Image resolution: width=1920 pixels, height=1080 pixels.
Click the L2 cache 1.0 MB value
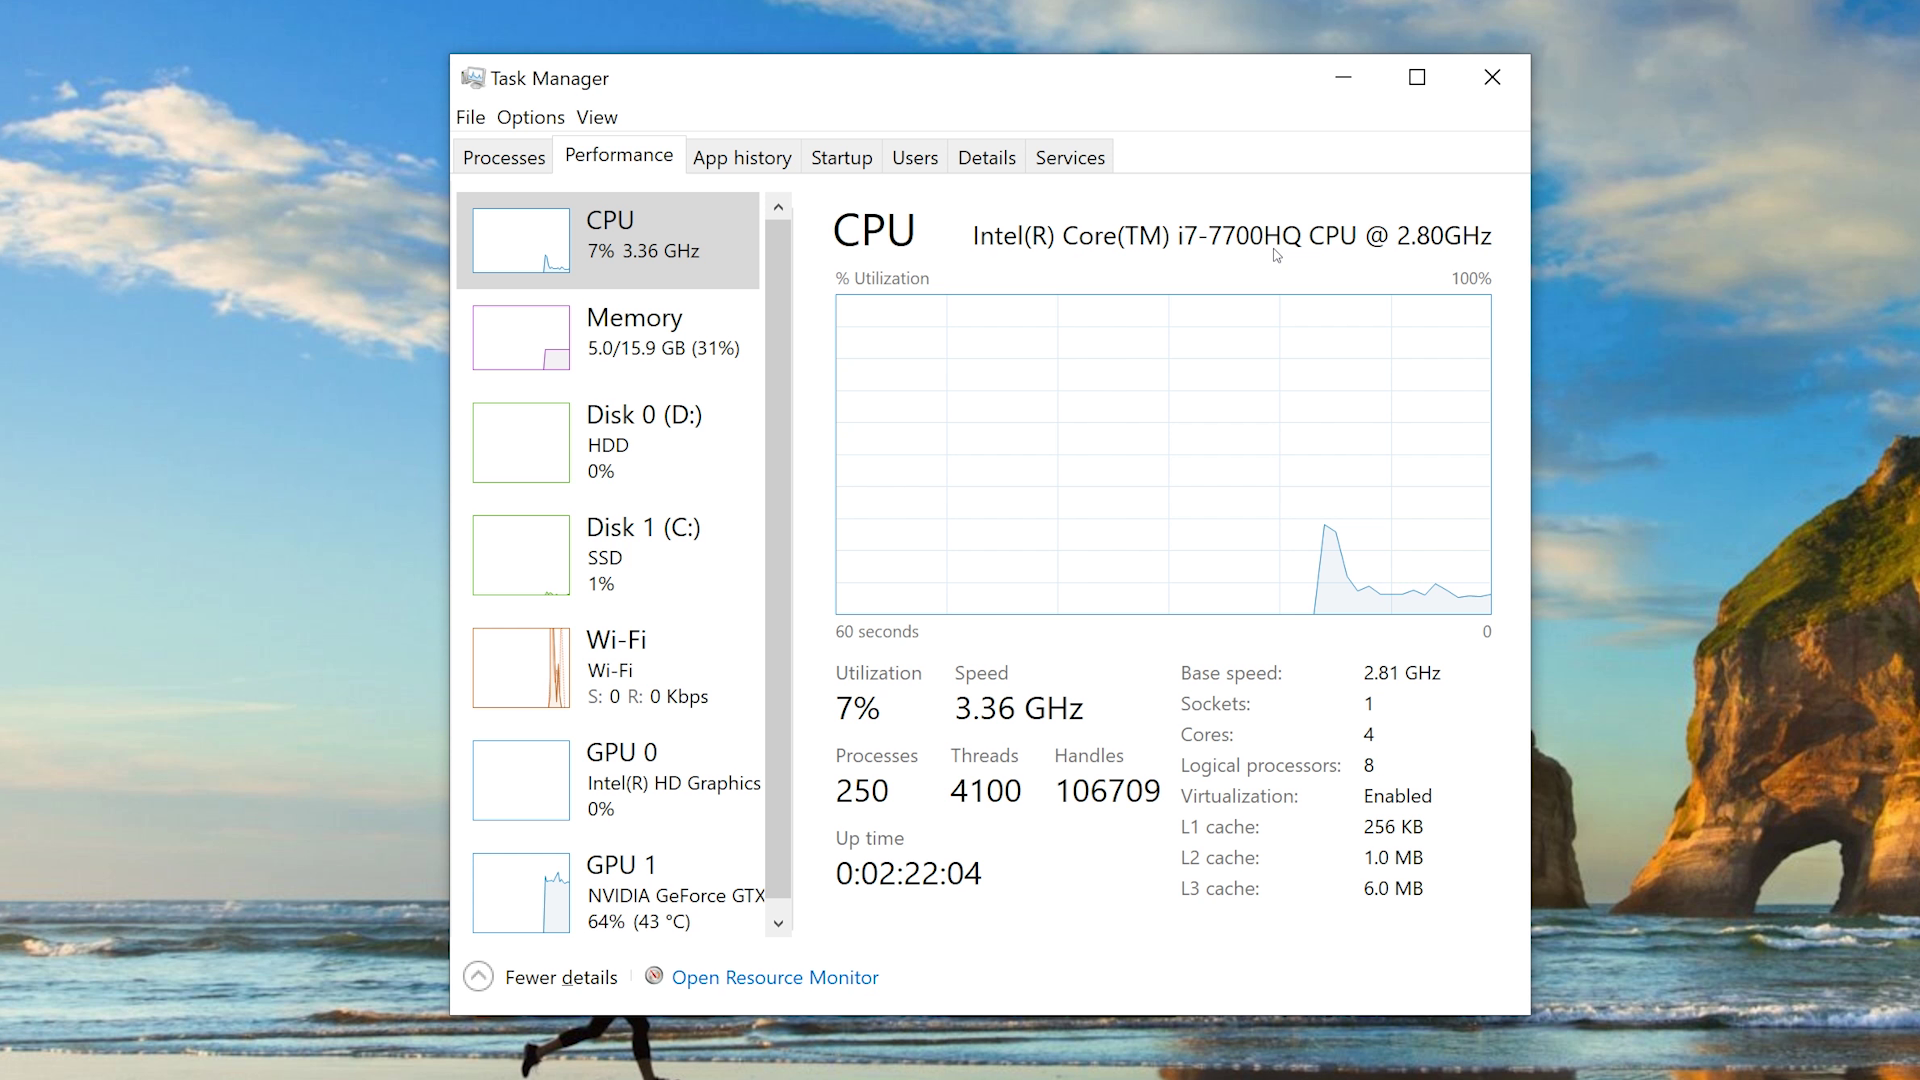(1393, 858)
